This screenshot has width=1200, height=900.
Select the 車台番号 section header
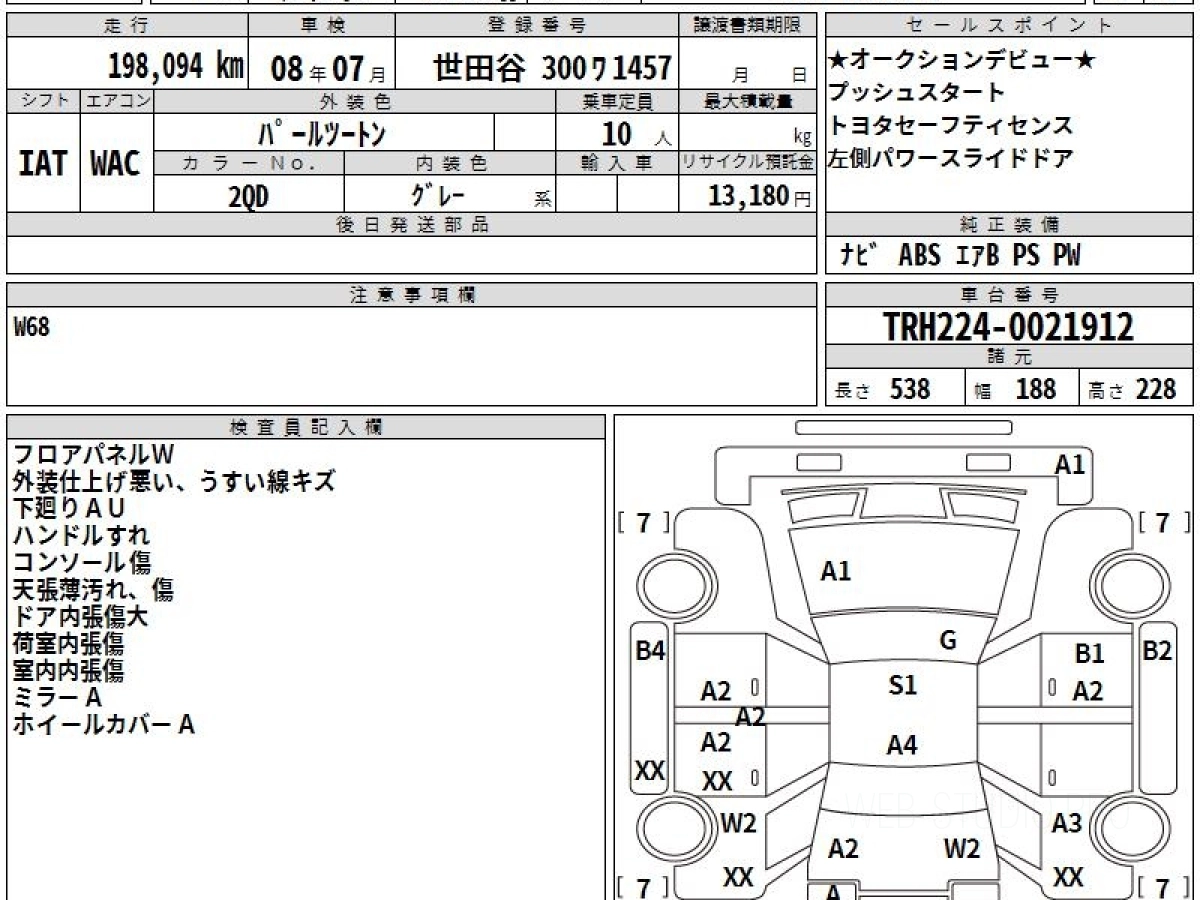pyautogui.click(x=1009, y=295)
